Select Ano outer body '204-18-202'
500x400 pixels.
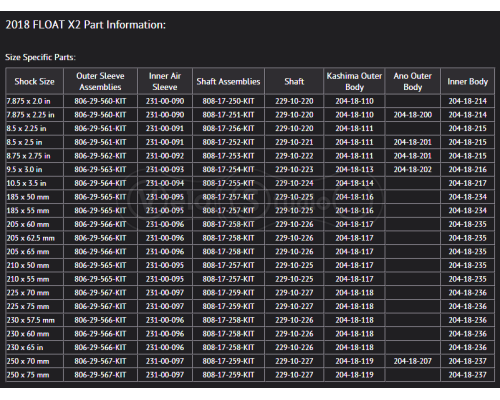pyautogui.click(x=413, y=169)
